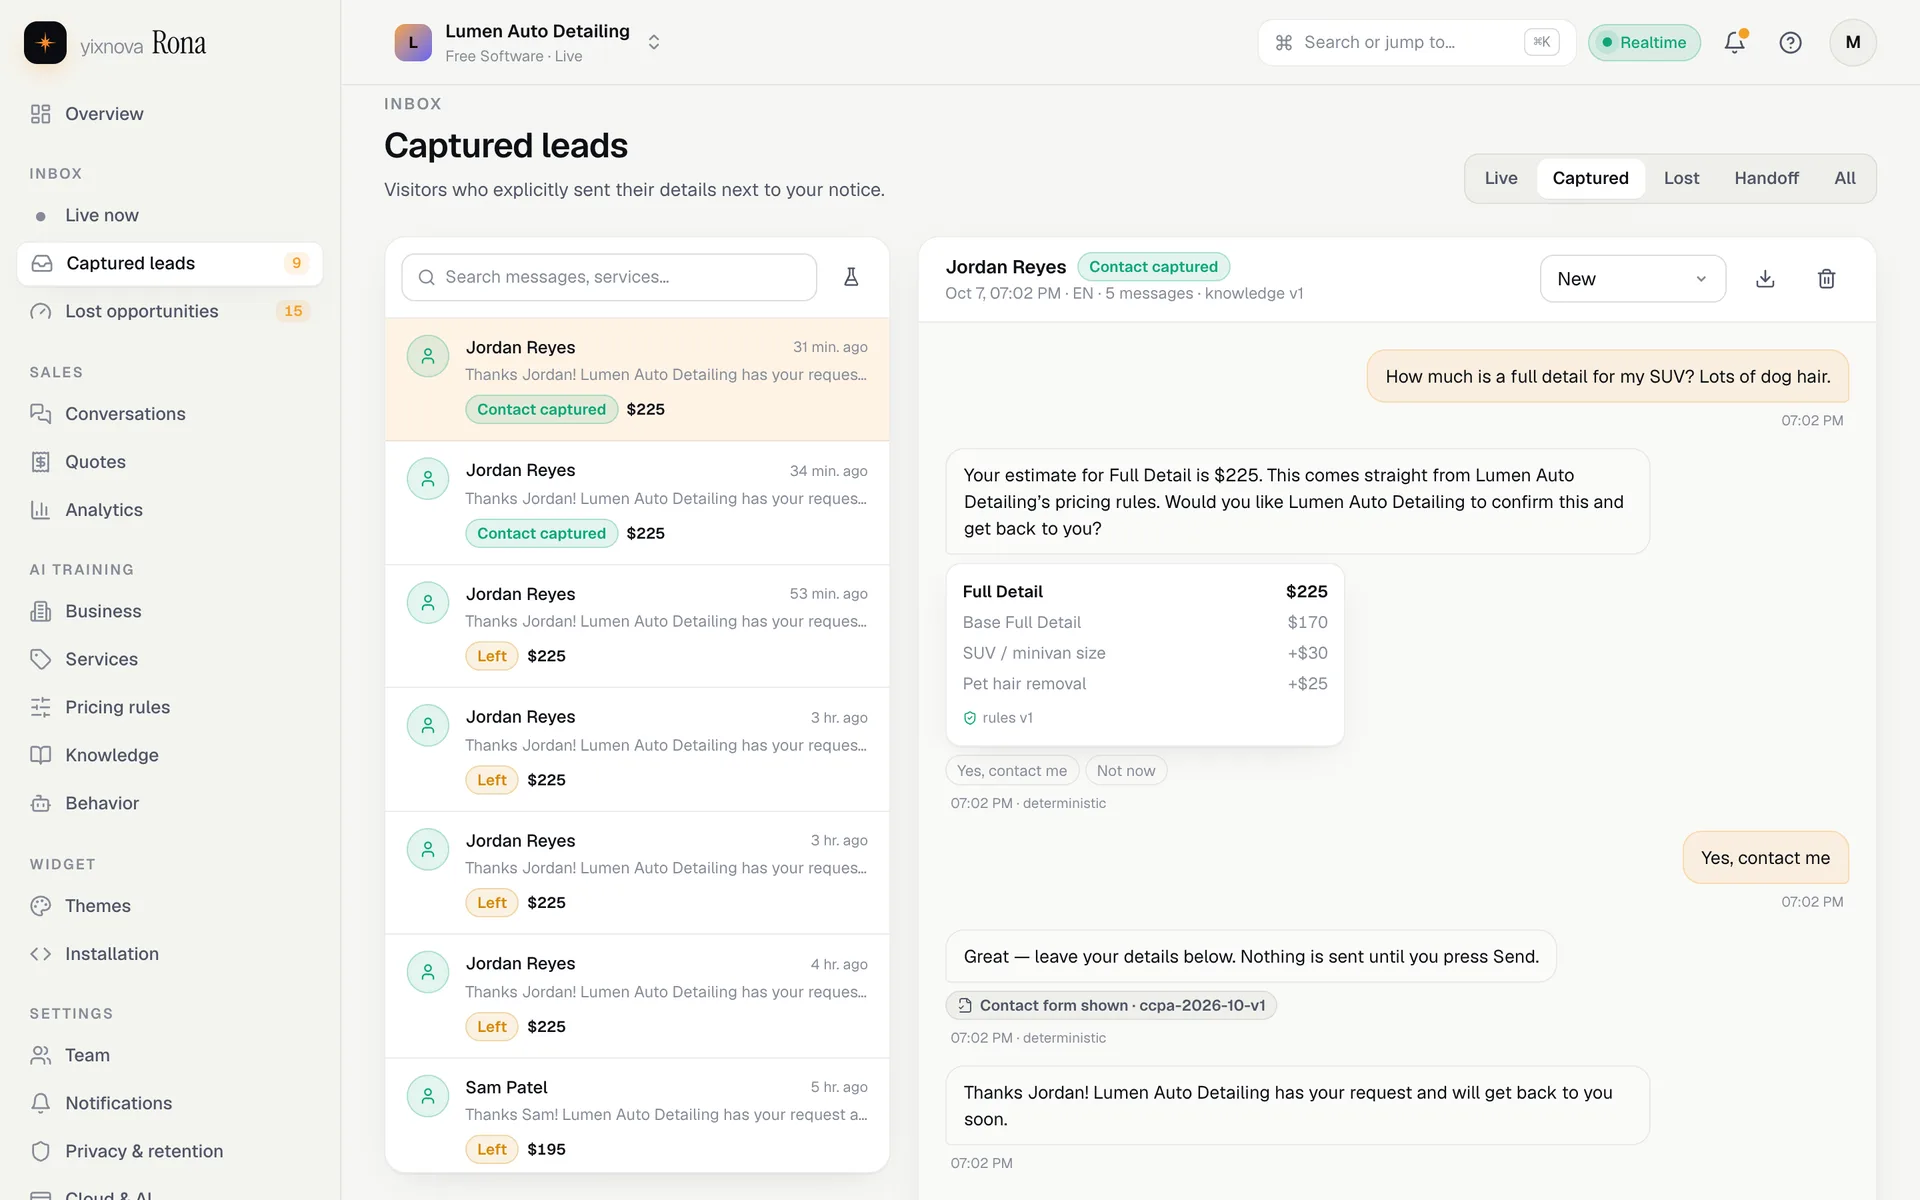Click the Rona star logo
This screenshot has width=1920, height=1200.
[x=45, y=43]
